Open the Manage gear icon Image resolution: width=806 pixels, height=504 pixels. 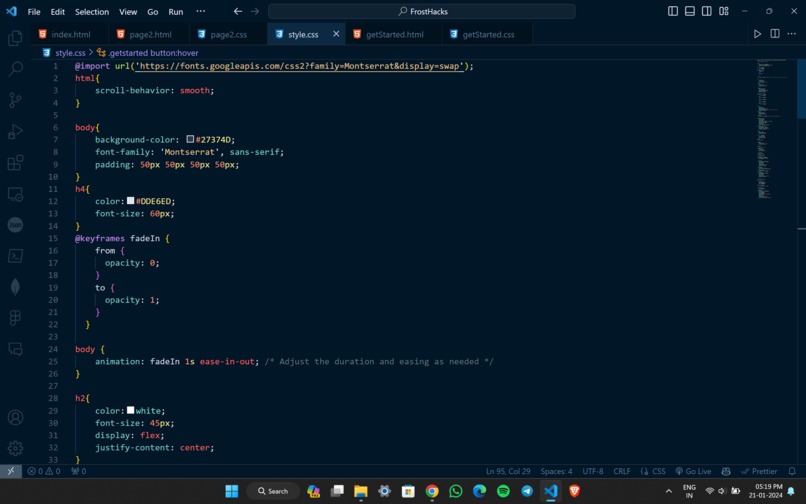point(15,448)
